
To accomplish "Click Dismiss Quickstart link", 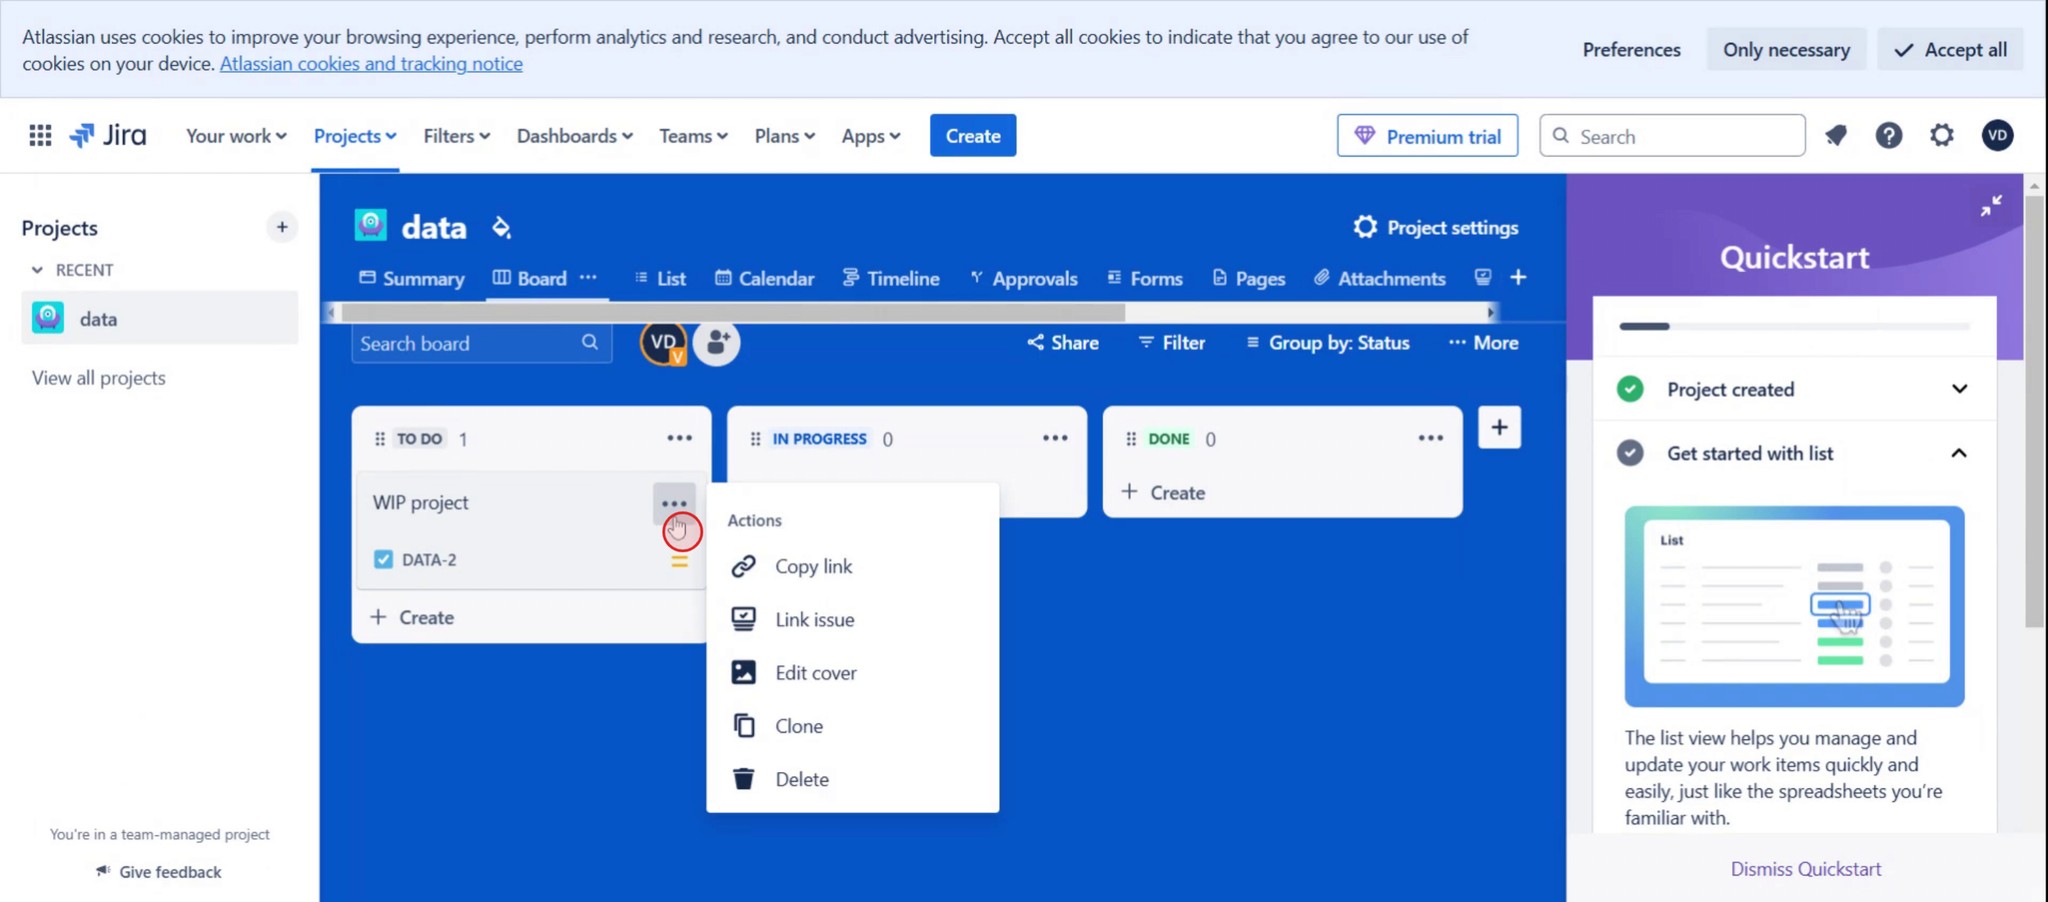I will (x=1805, y=868).
